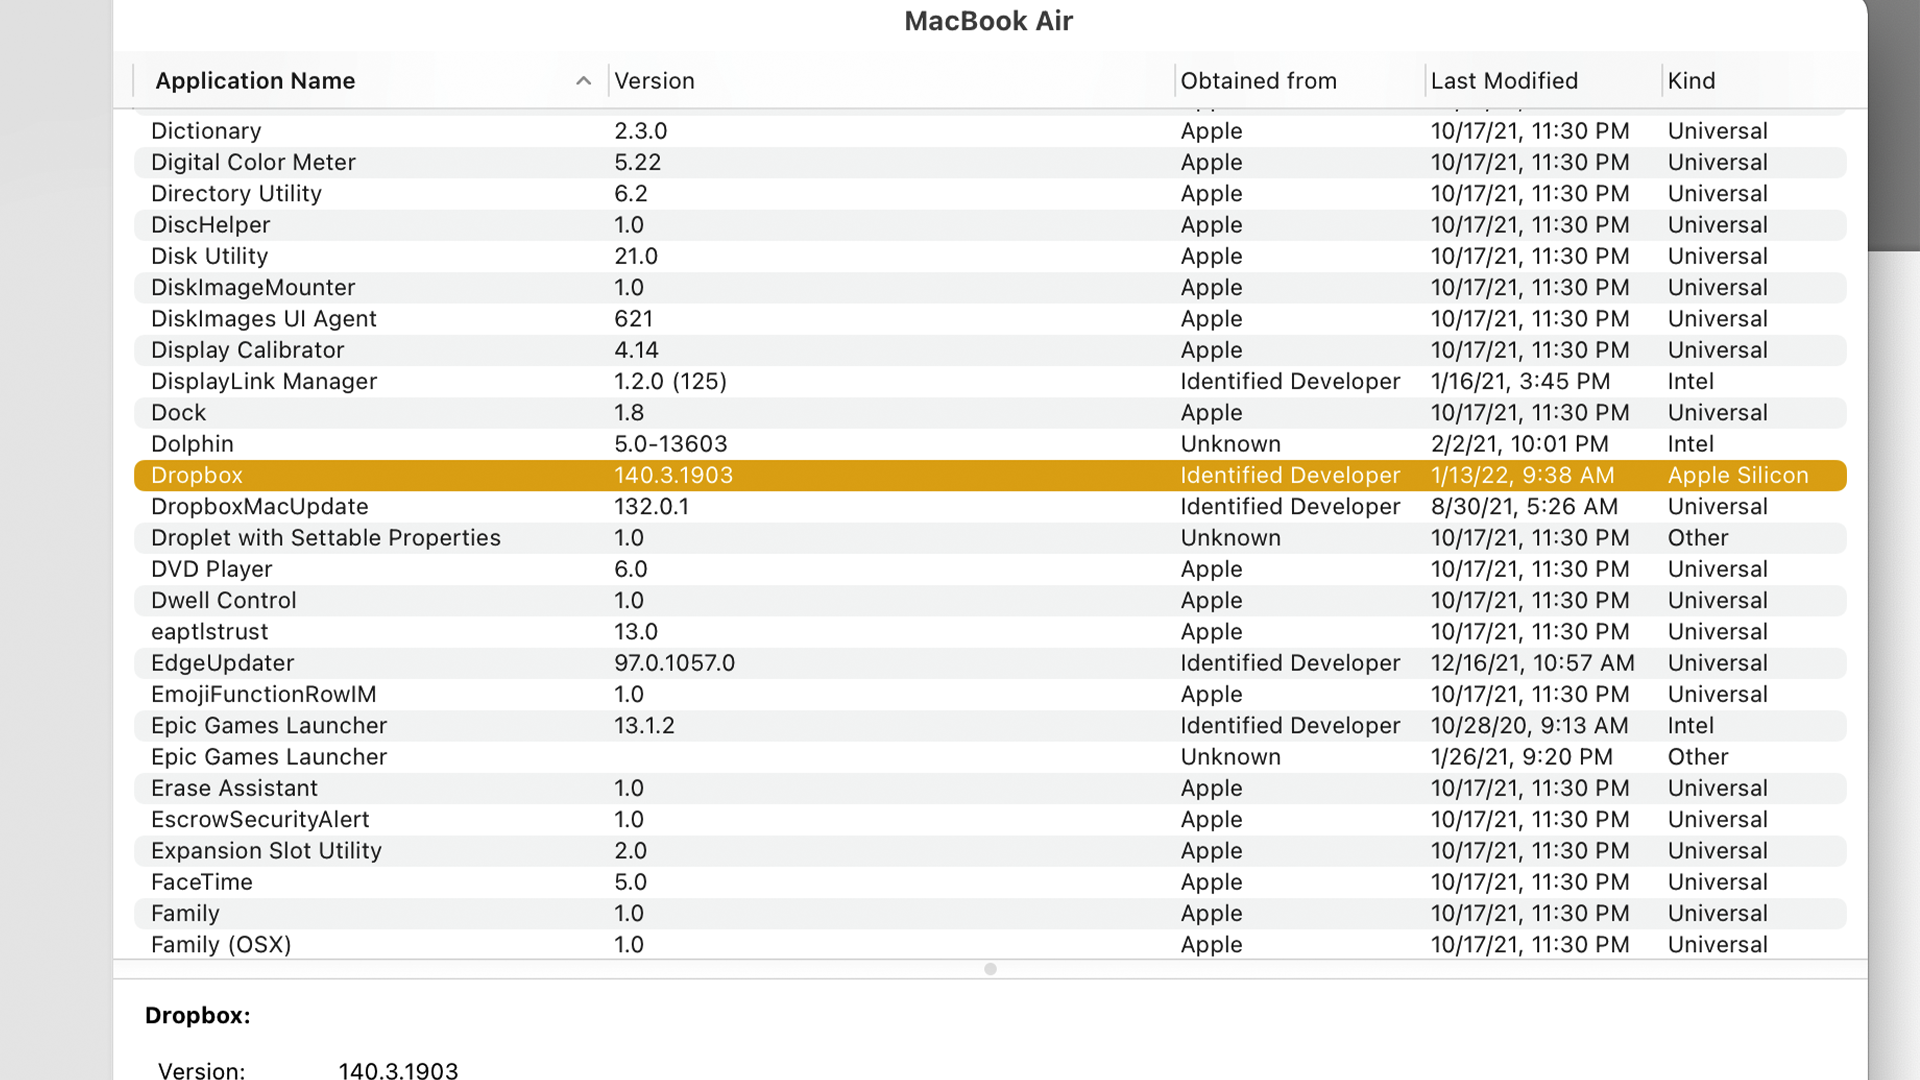Click Dropbox heading in detail pane
The width and height of the screenshot is (1920, 1080).
click(x=198, y=1016)
